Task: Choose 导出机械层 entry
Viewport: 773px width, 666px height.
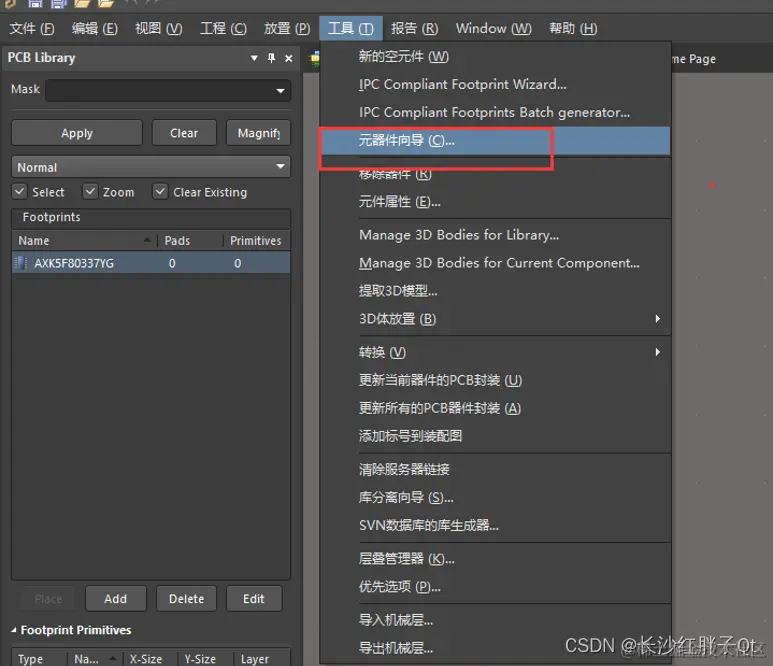Action: click(x=495, y=648)
